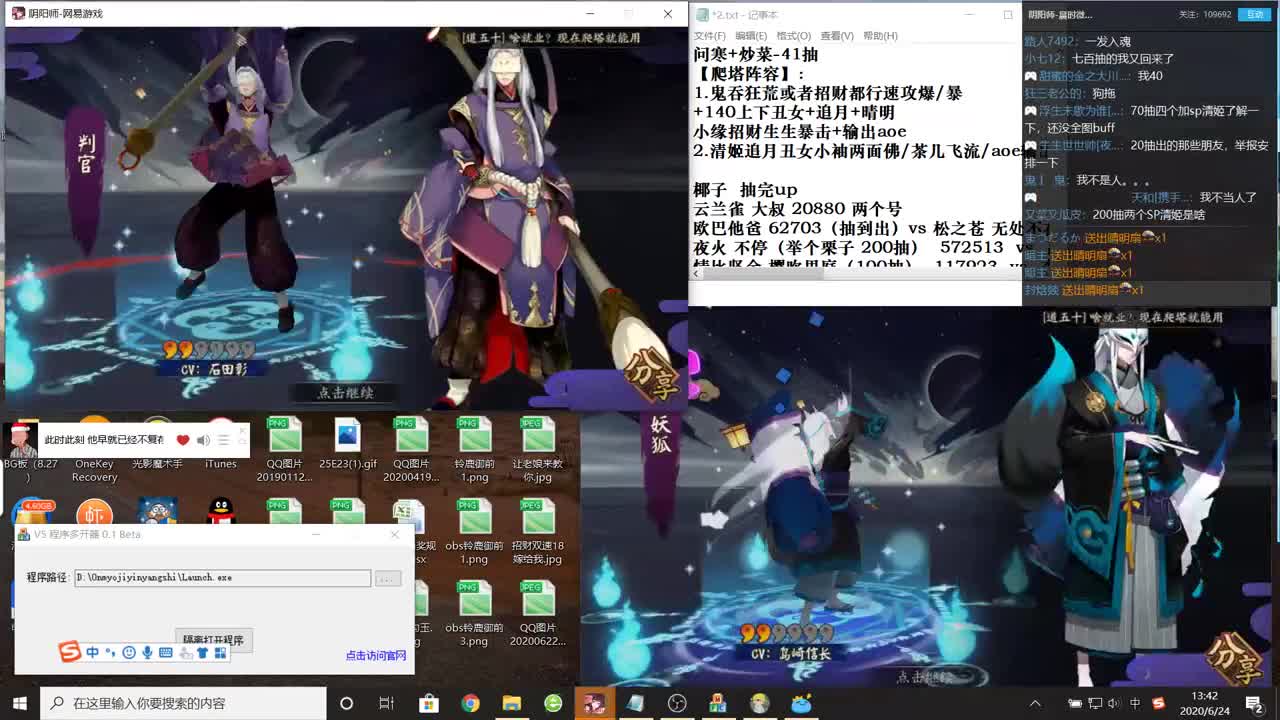The height and width of the screenshot is (720, 1280).
Task: Click the red heart icon in music widget
Action: [183, 440]
